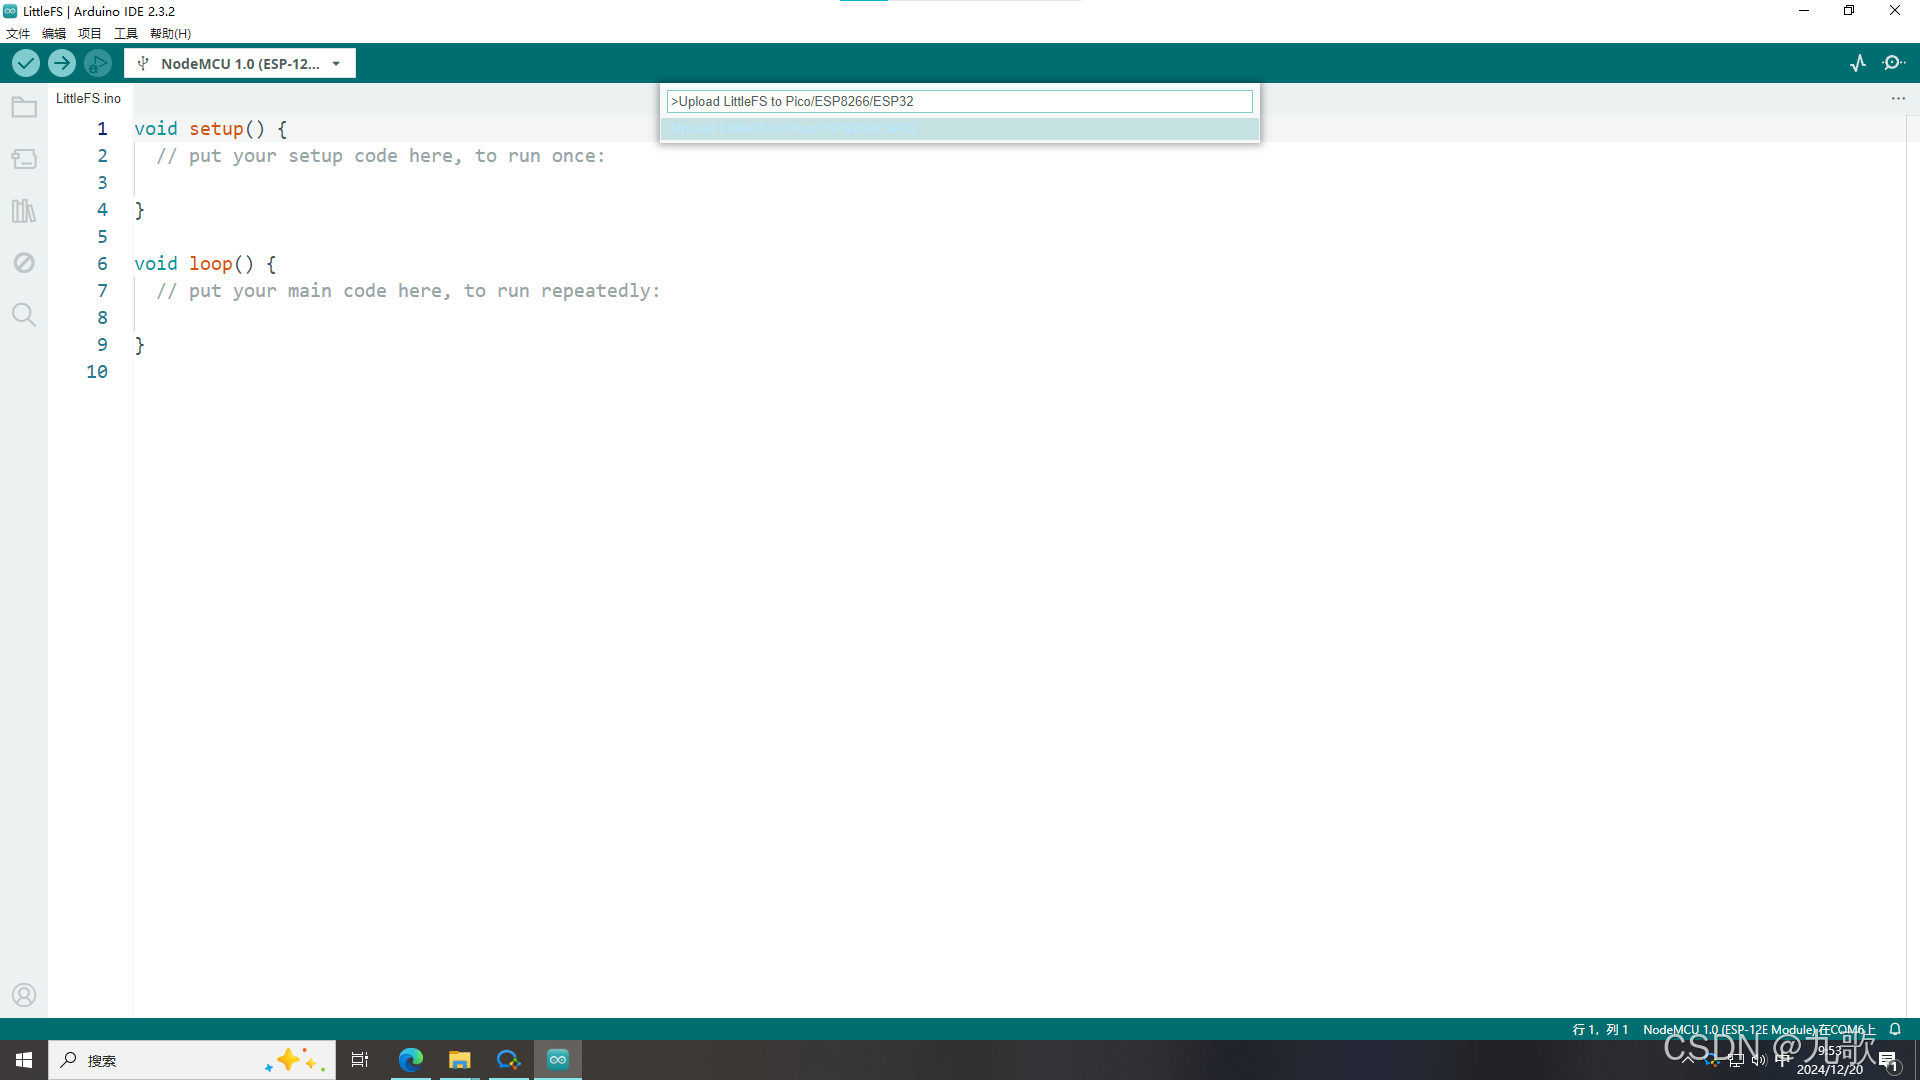Image resolution: width=1920 pixels, height=1080 pixels.
Task: Click the Verify sketch checkmark icon
Action: 25,63
